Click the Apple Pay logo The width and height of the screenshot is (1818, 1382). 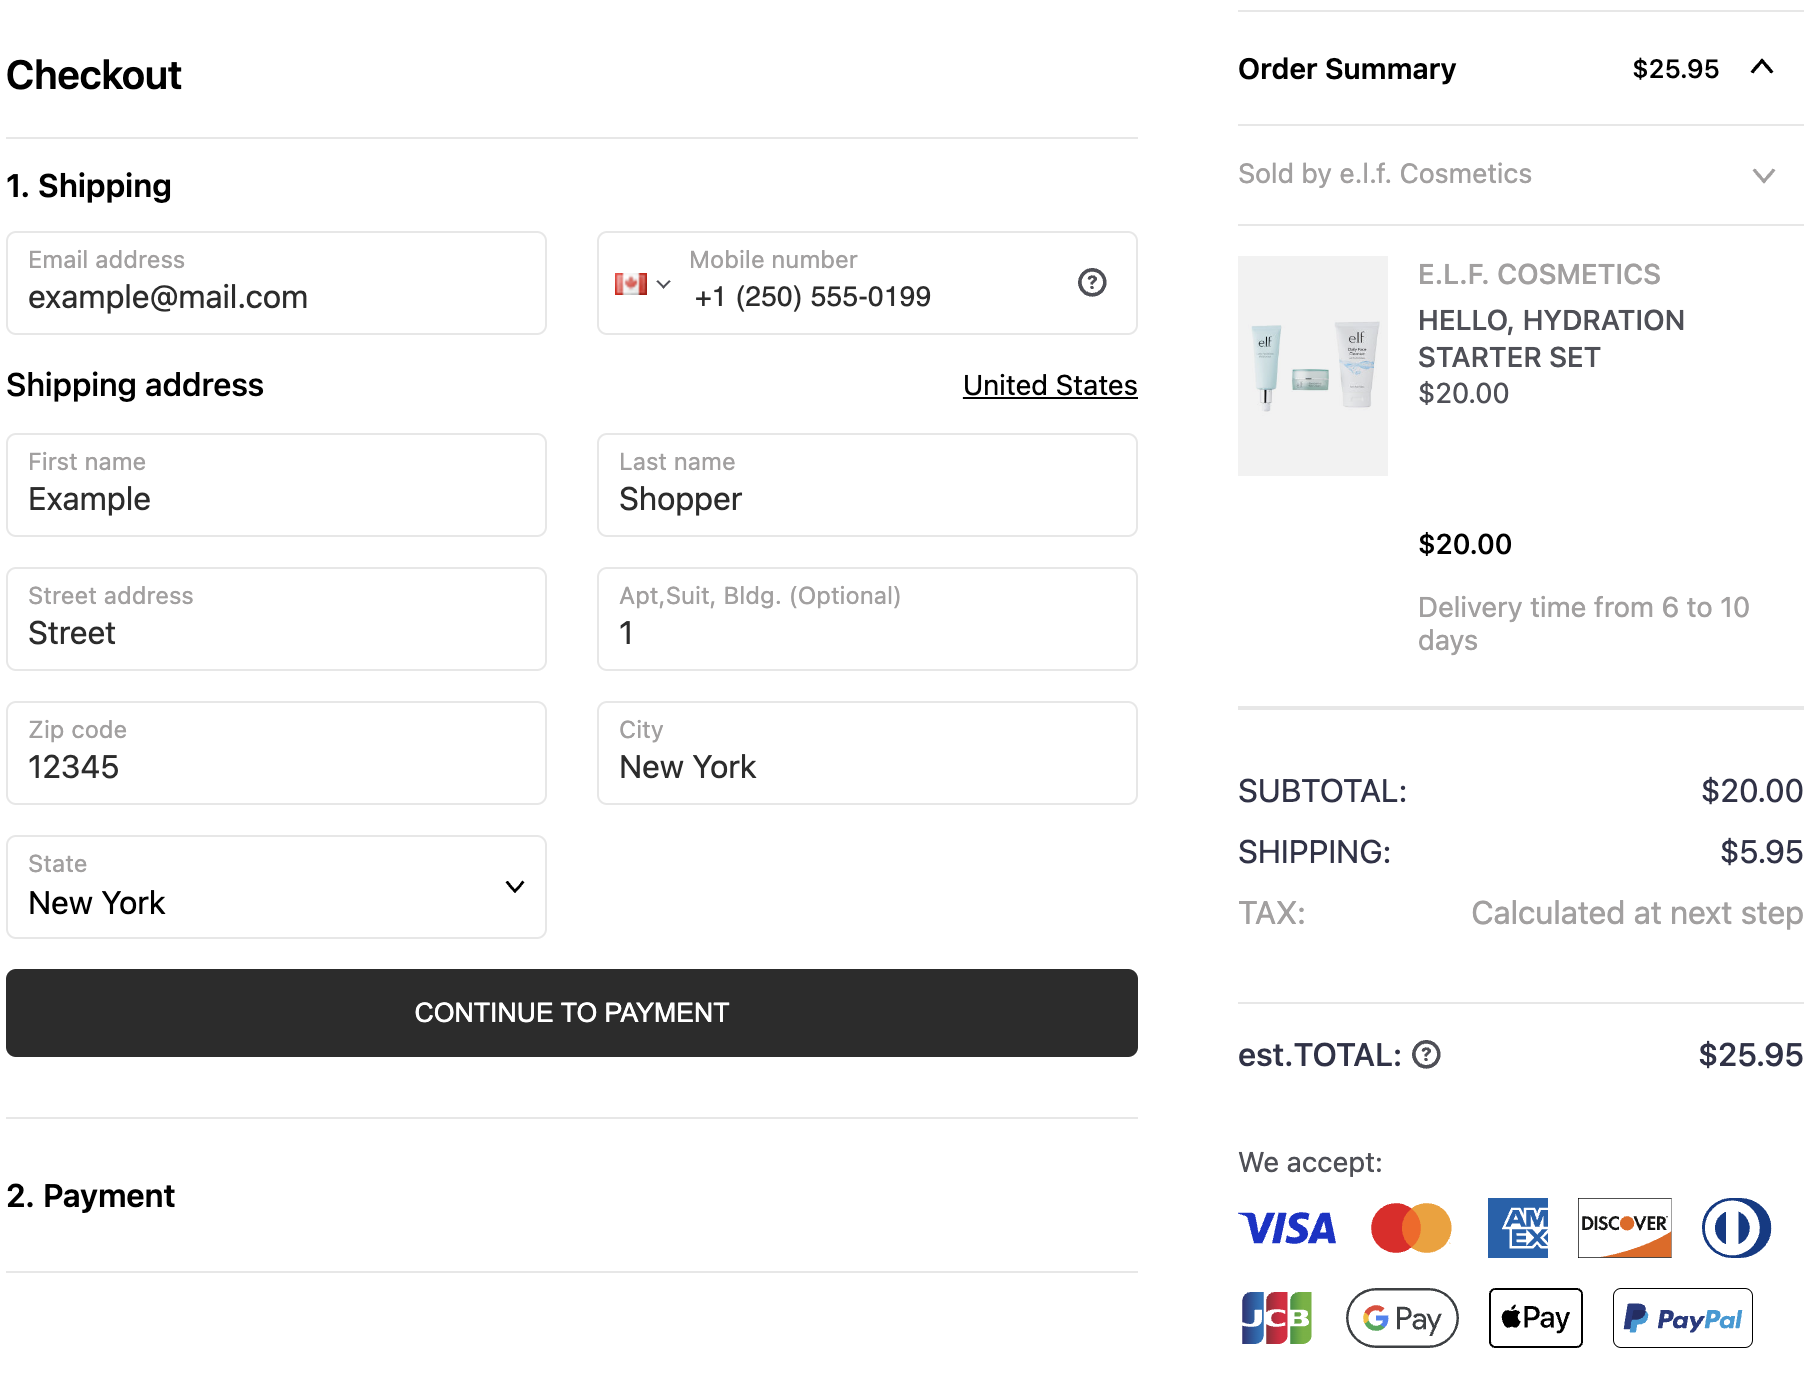coord(1536,1318)
